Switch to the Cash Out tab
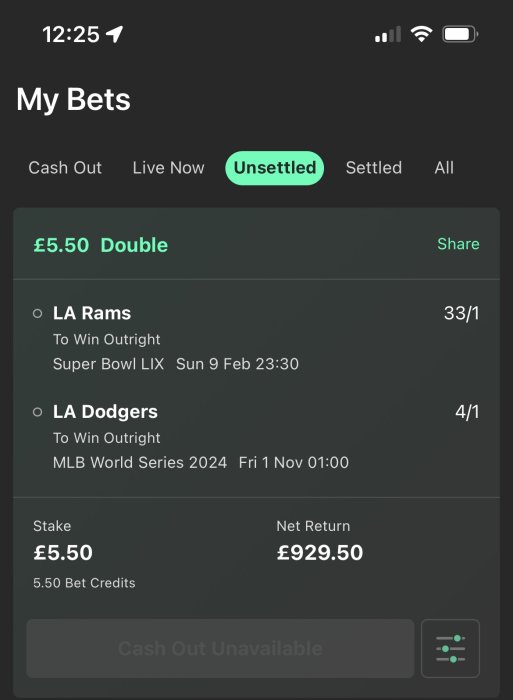 coord(65,168)
